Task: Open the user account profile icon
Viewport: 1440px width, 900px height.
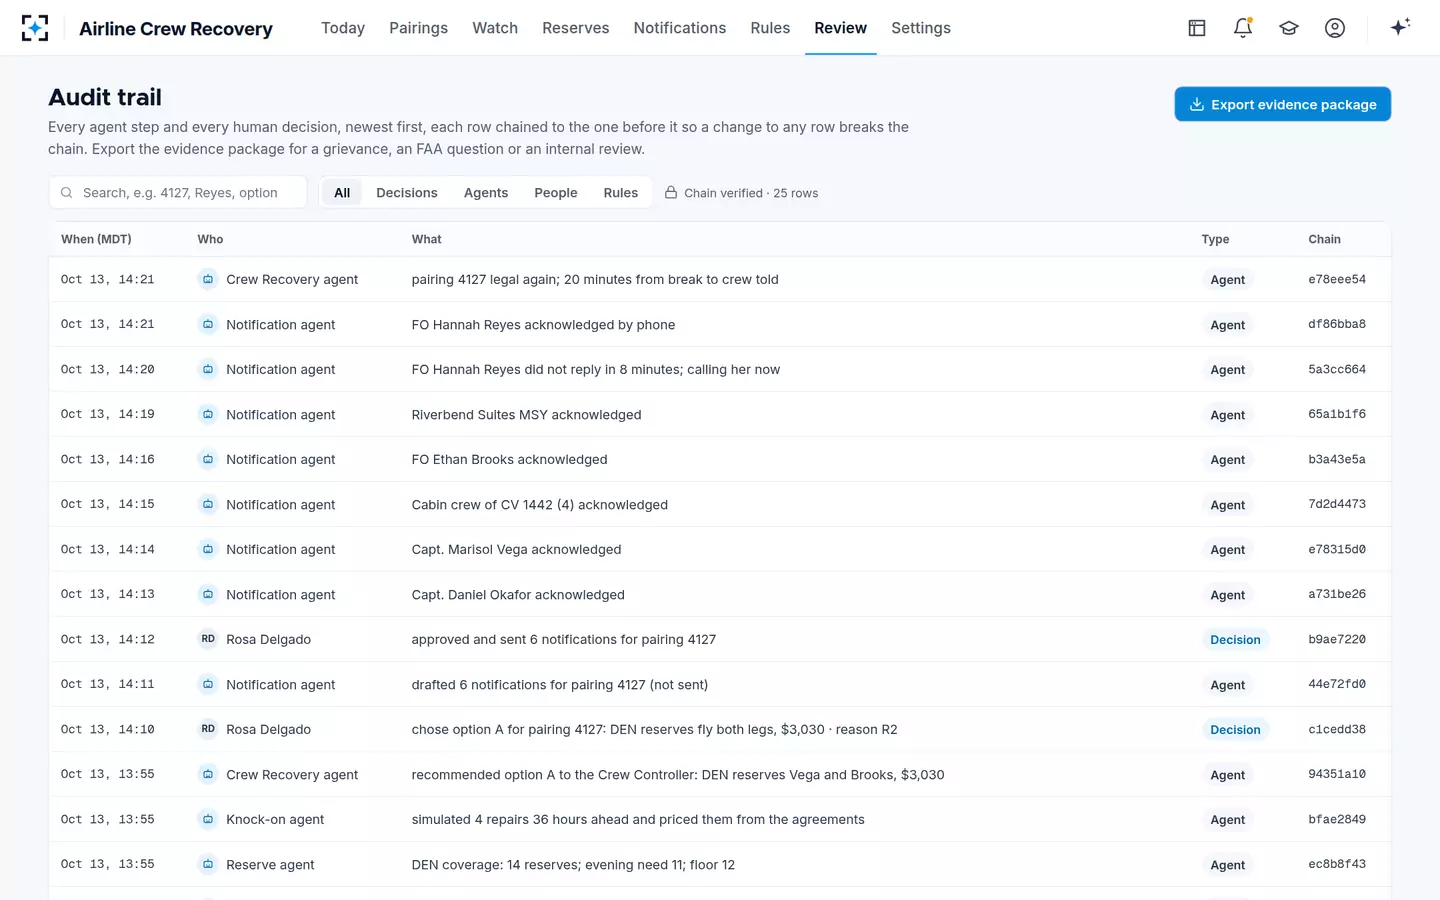Action: tap(1335, 28)
